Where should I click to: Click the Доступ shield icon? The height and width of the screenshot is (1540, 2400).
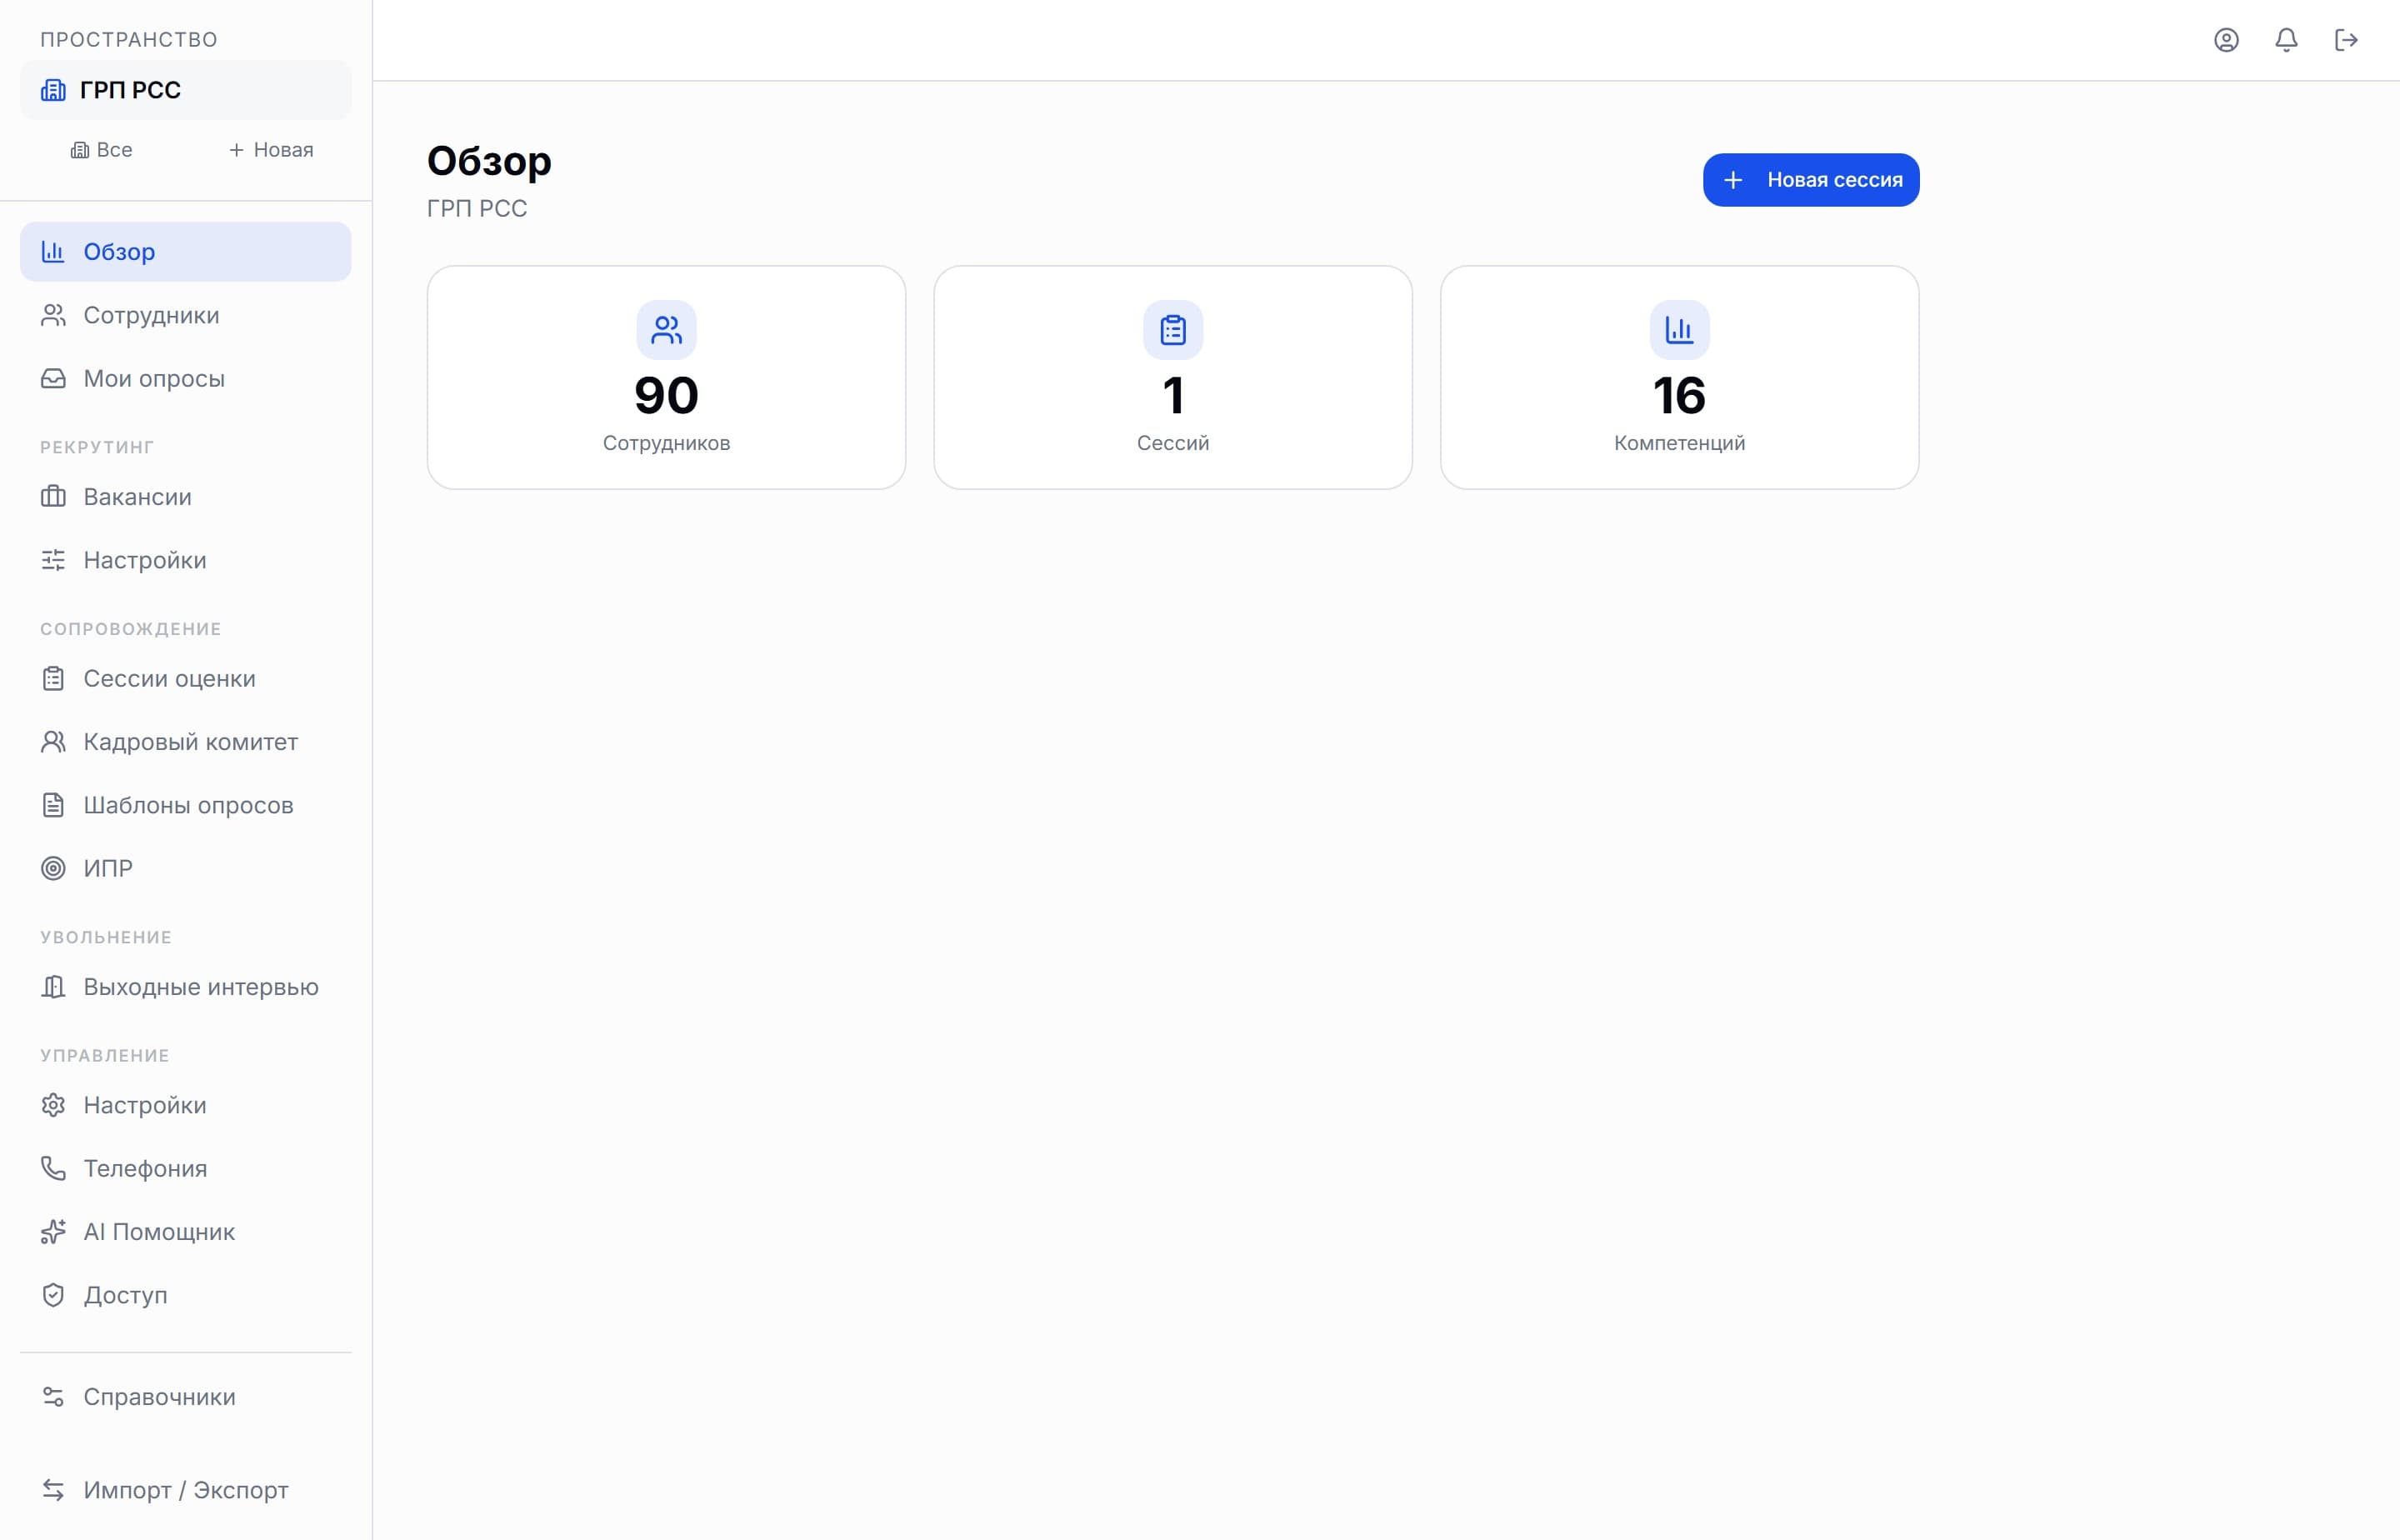coord(53,1295)
